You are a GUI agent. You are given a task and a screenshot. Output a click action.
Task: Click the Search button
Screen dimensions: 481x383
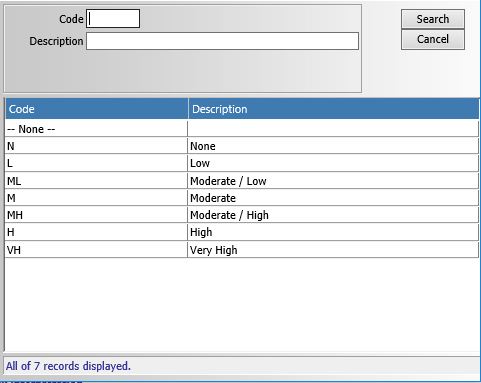(x=433, y=19)
